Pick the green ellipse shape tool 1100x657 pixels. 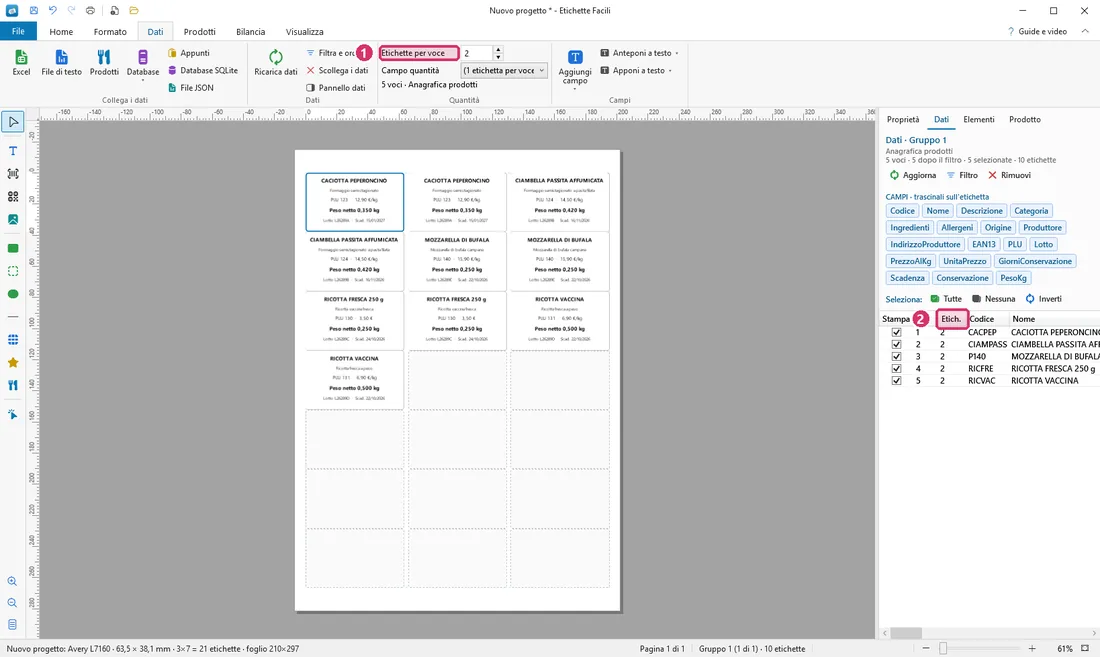(x=13, y=294)
